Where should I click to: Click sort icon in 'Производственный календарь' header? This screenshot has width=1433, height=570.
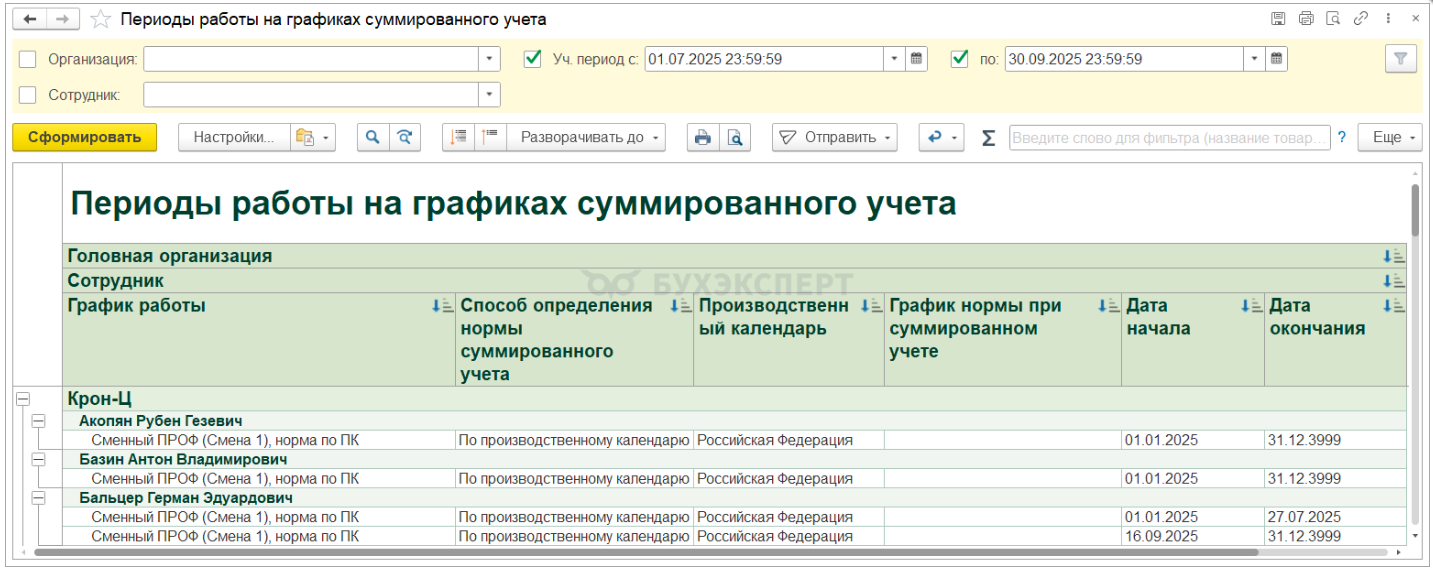click(871, 306)
